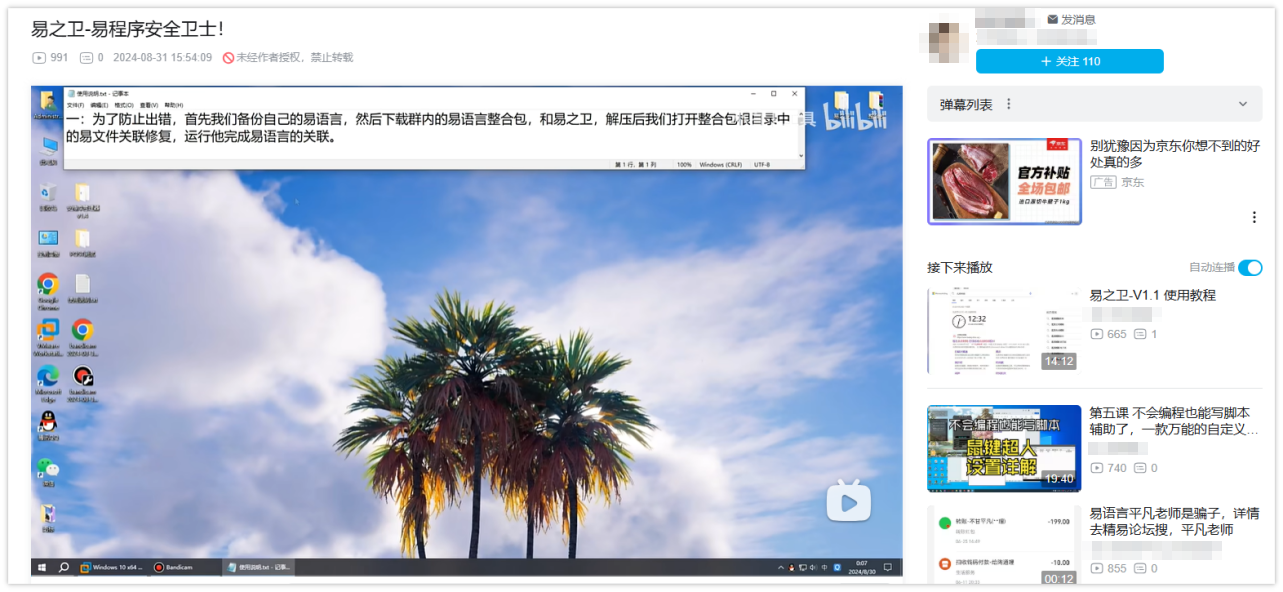Open the three-dot menu on the JD ad
This screenshot has width=1283, height=592.
[1254, 217]
